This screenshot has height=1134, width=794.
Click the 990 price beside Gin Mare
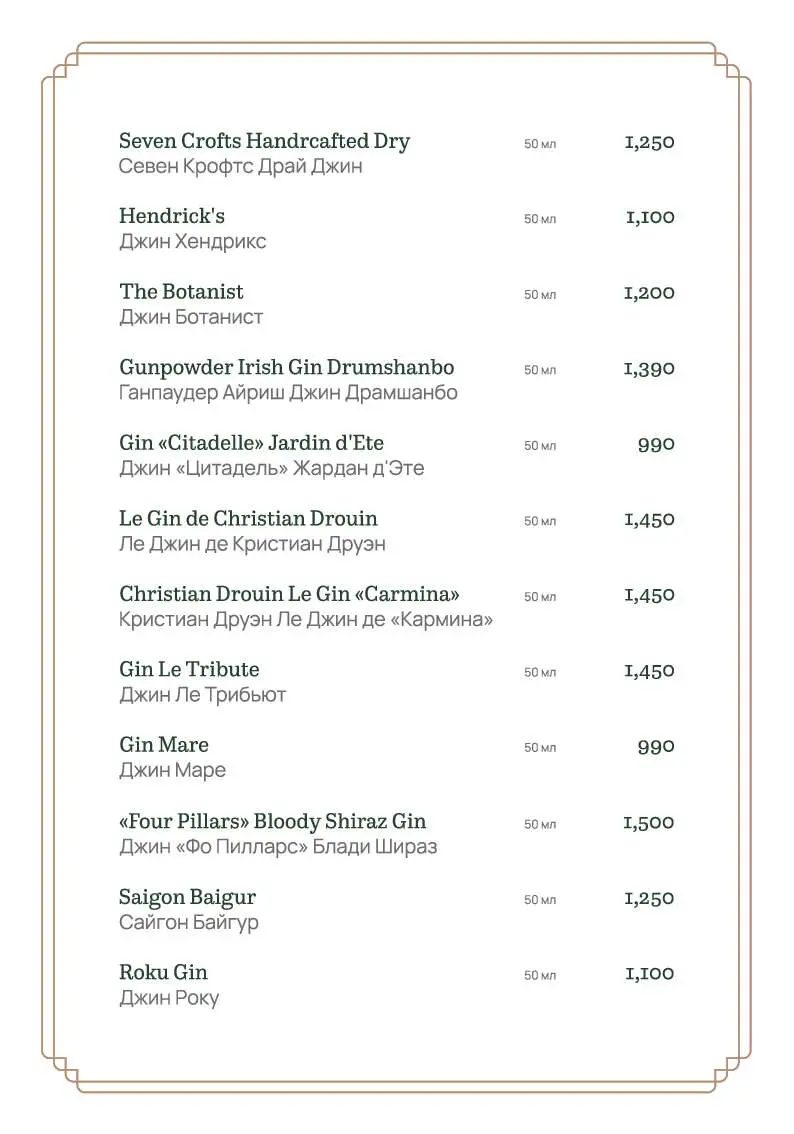click(x=657, y=747)
